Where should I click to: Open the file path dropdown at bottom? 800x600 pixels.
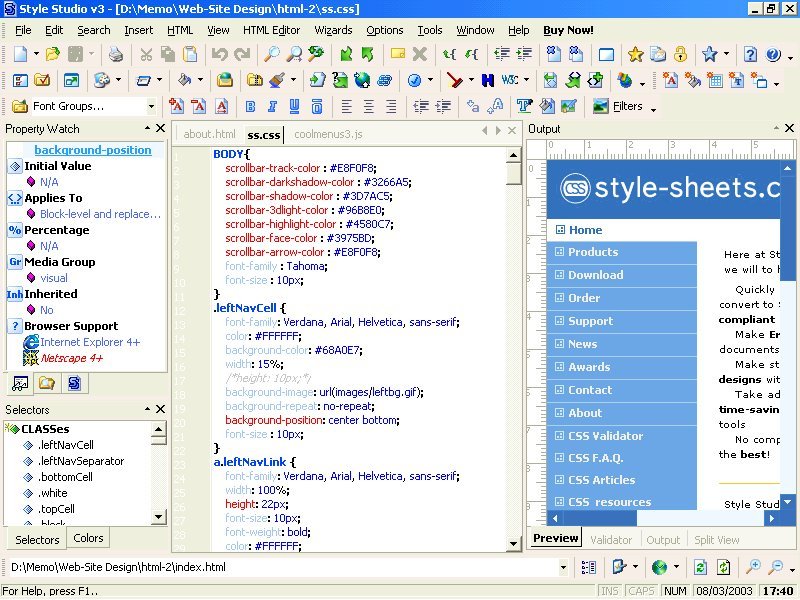(563, 567)
